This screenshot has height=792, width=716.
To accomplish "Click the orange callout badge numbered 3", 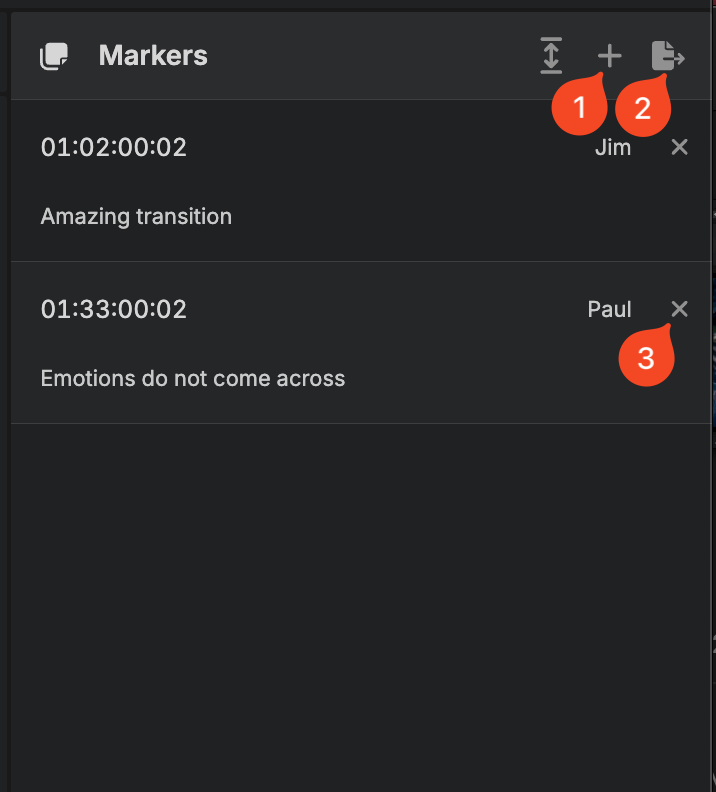I will coord(646,358).
